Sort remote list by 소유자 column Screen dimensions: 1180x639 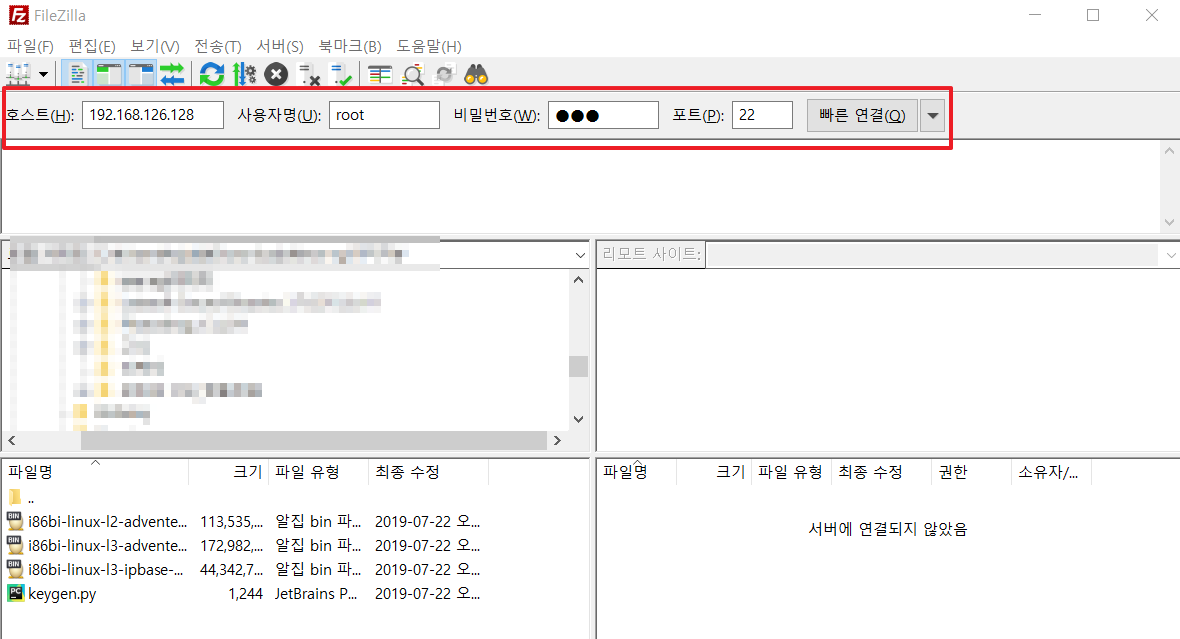1051,472
